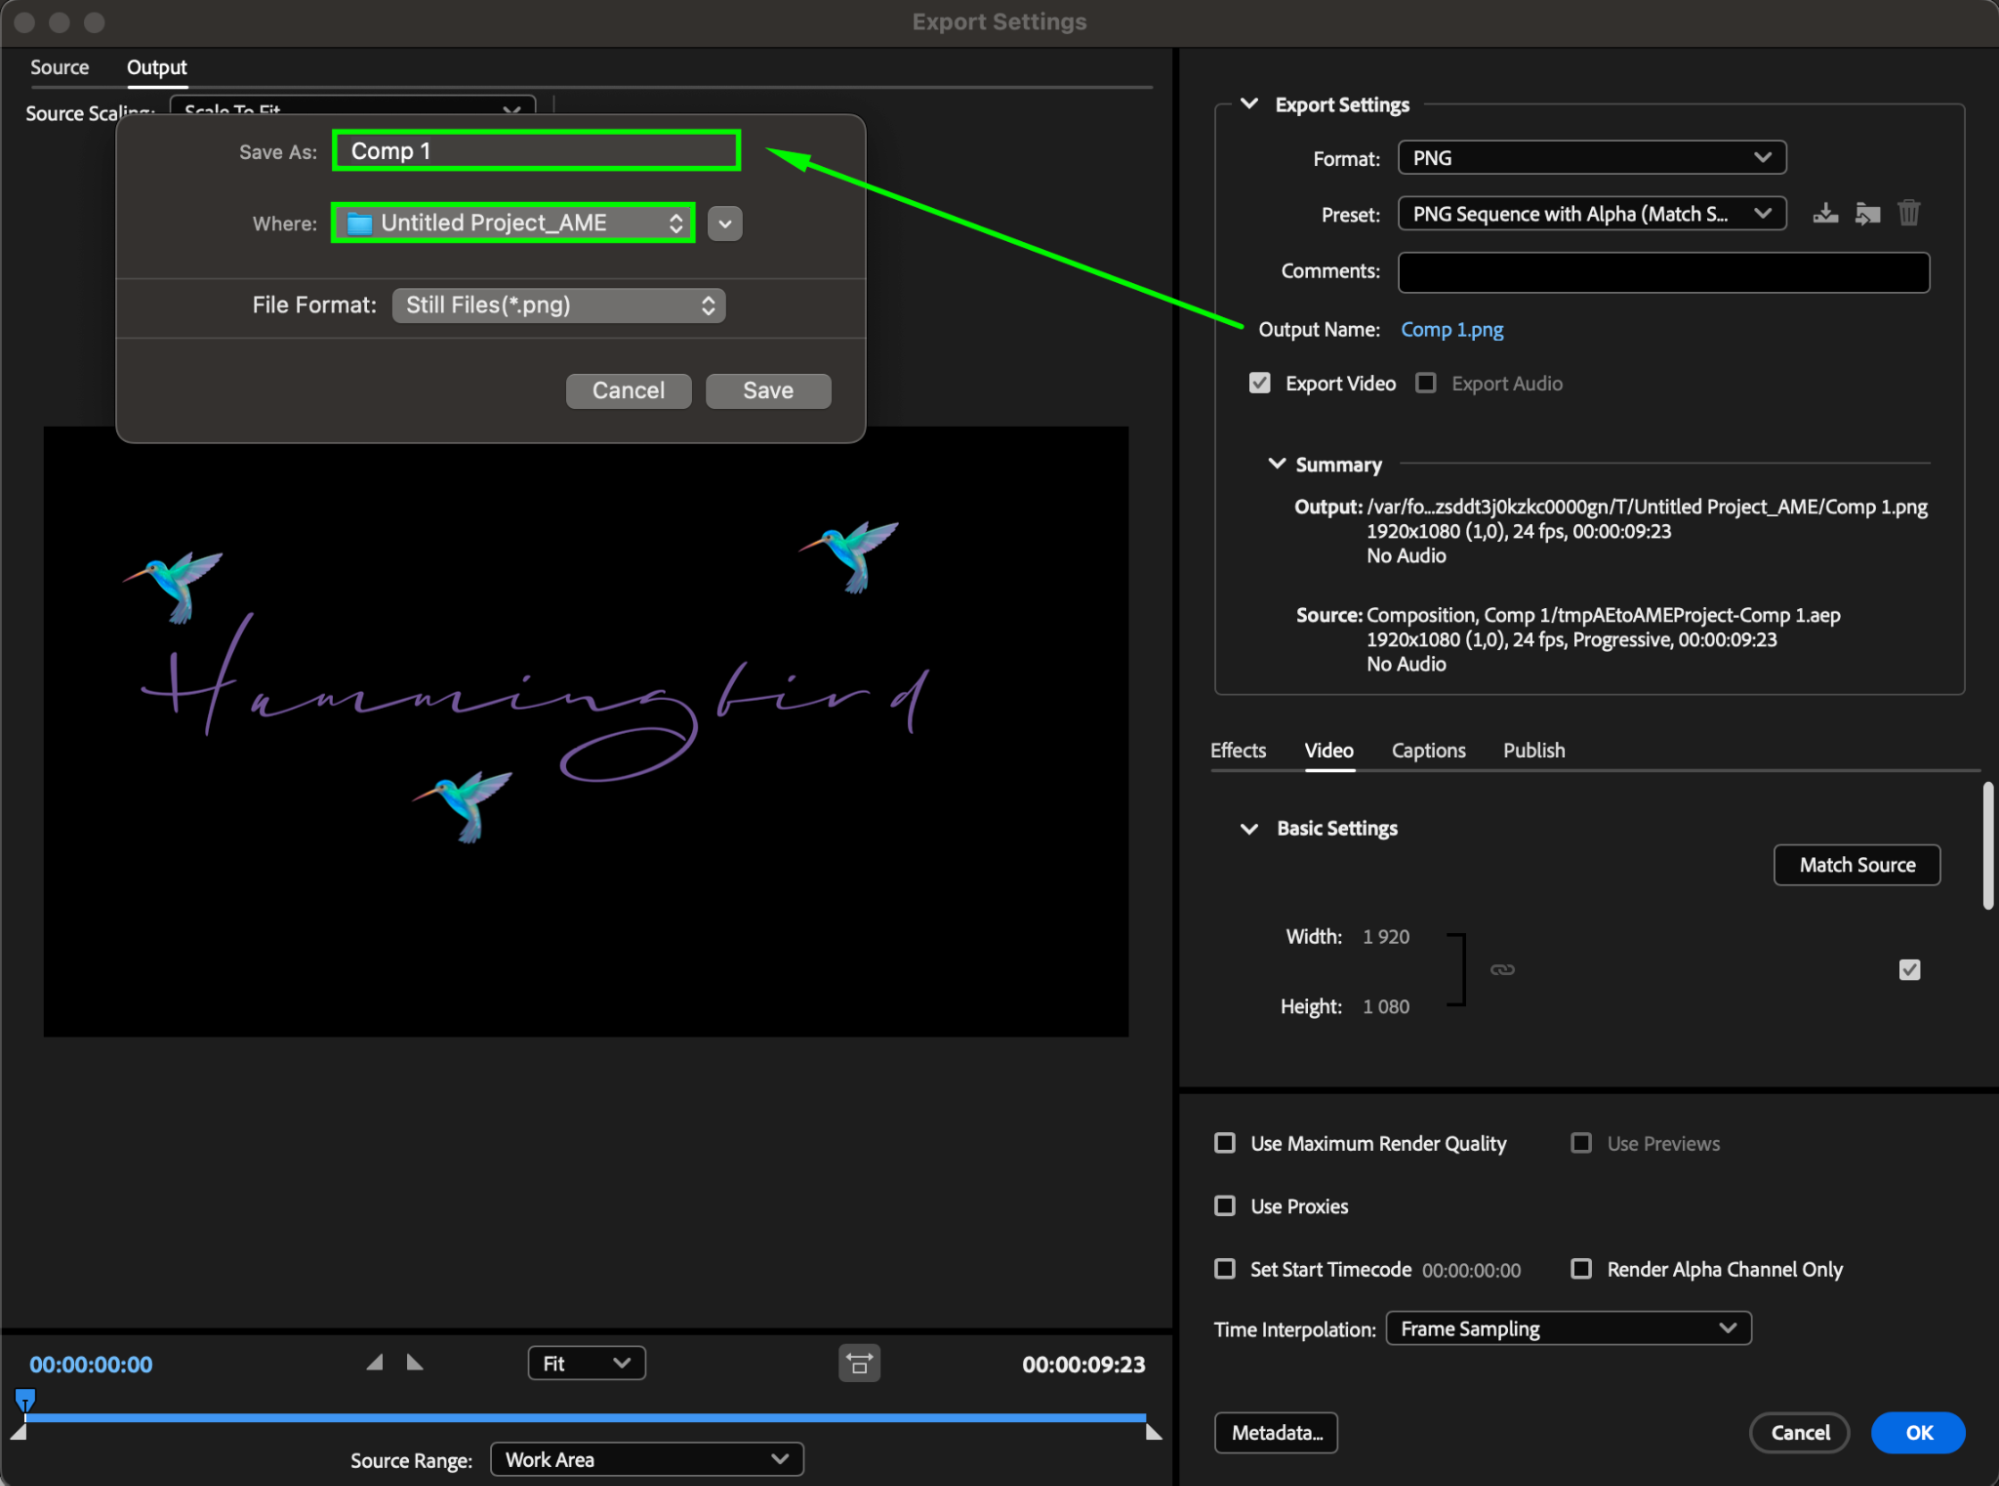Click the Comments text field
This screenshot has width=1999, height=1486.
pyautogui.click(x=1663, y=272)
